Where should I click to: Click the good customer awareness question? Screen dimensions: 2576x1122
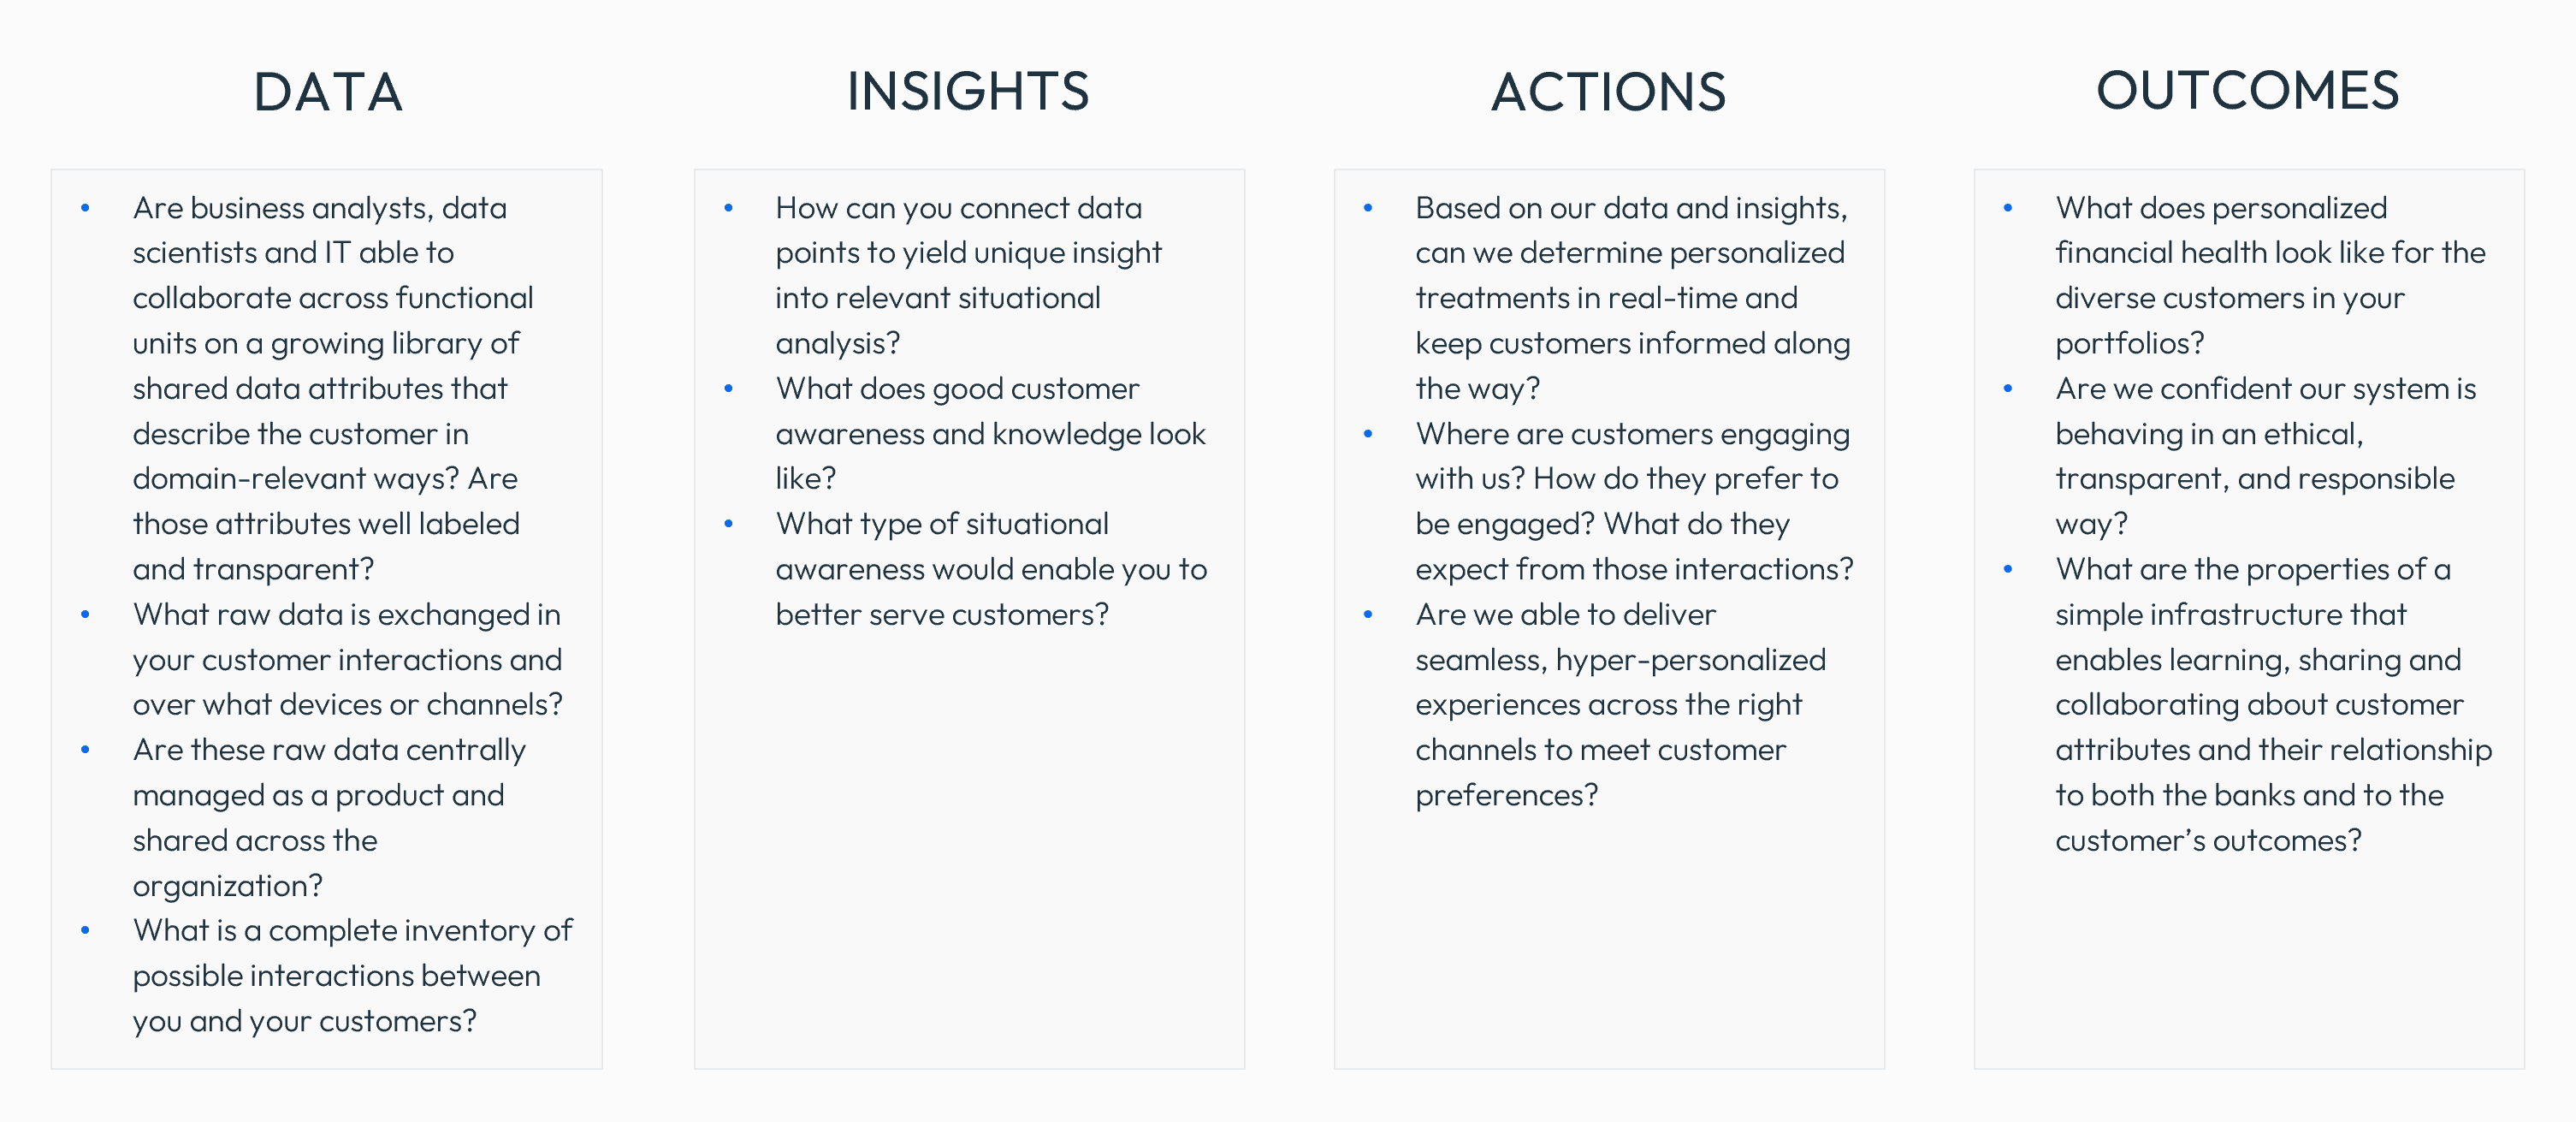989,433
